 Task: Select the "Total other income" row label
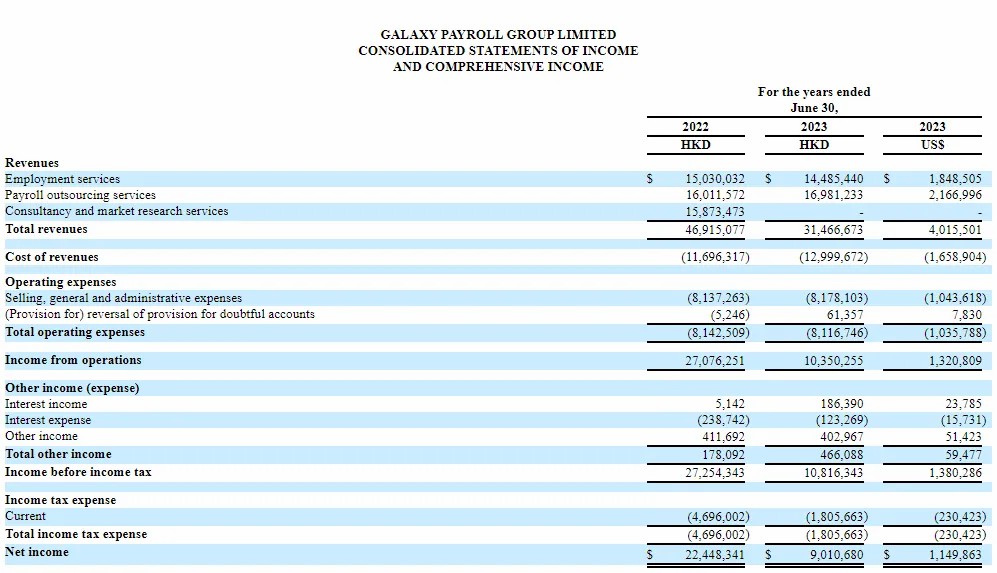pos(58,454)
